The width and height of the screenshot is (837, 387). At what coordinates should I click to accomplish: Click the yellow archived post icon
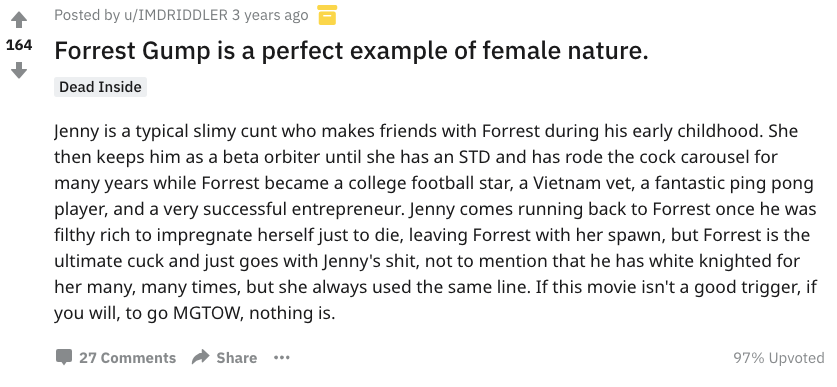coord(327,15)
